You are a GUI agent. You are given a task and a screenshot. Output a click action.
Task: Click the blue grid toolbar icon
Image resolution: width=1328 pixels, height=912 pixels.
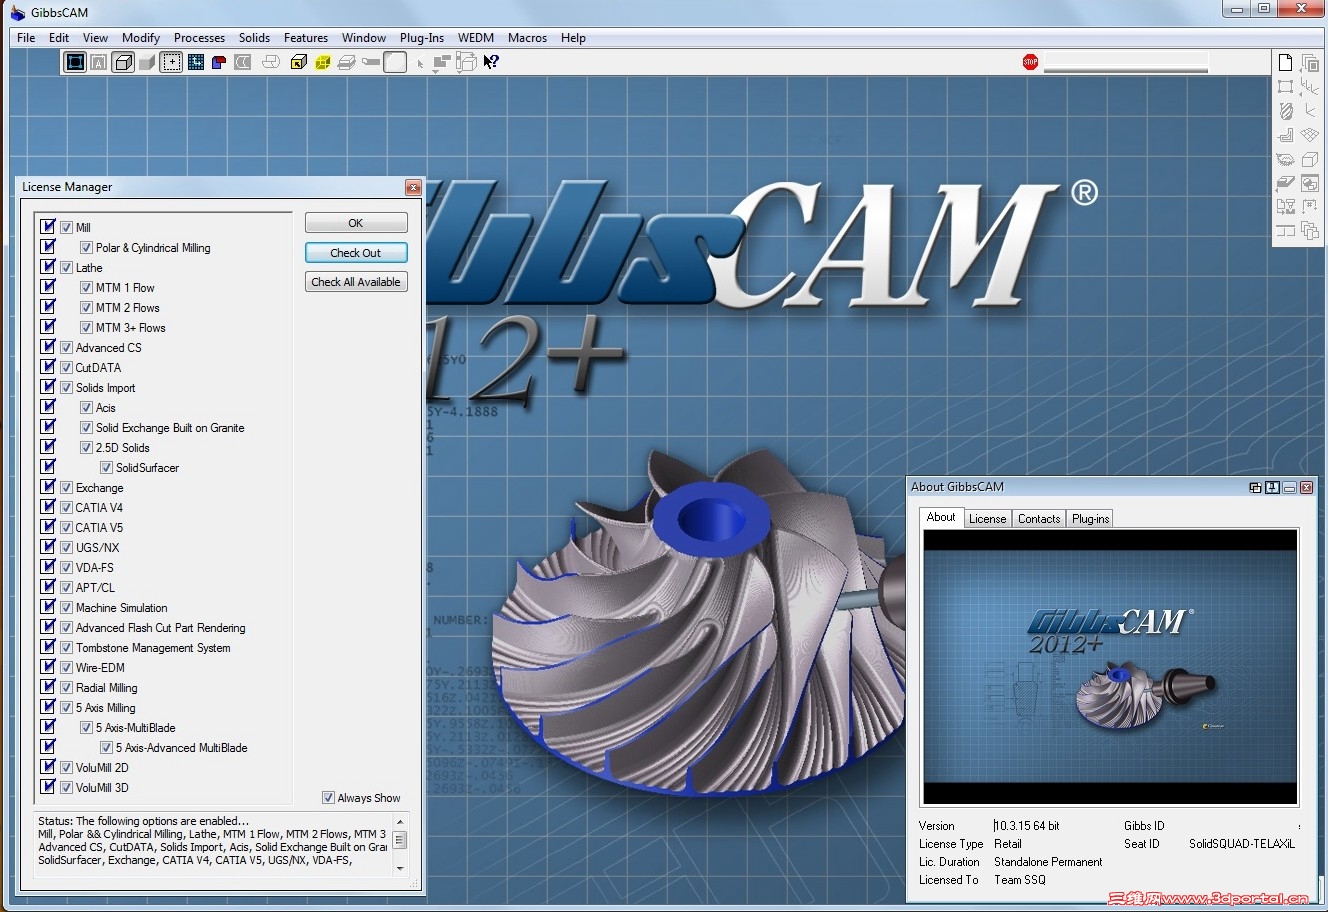point(196,62)
